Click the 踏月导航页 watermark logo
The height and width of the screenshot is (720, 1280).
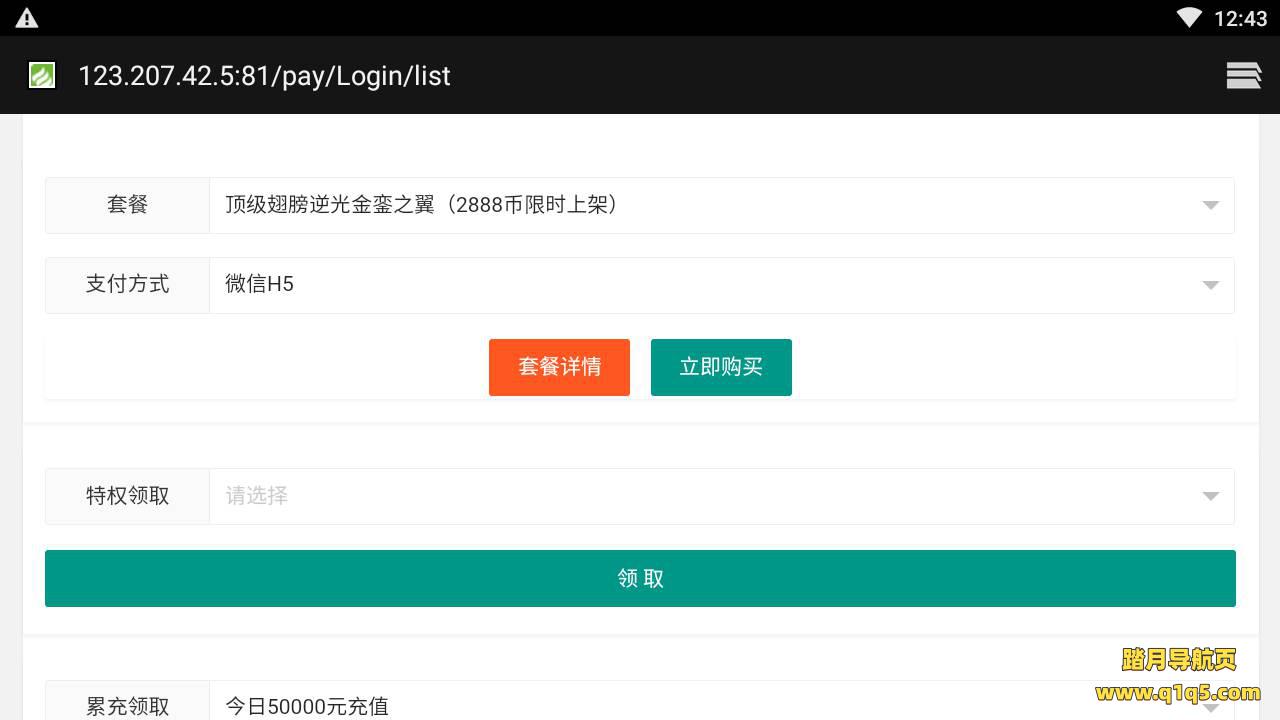coord(1178,659)
